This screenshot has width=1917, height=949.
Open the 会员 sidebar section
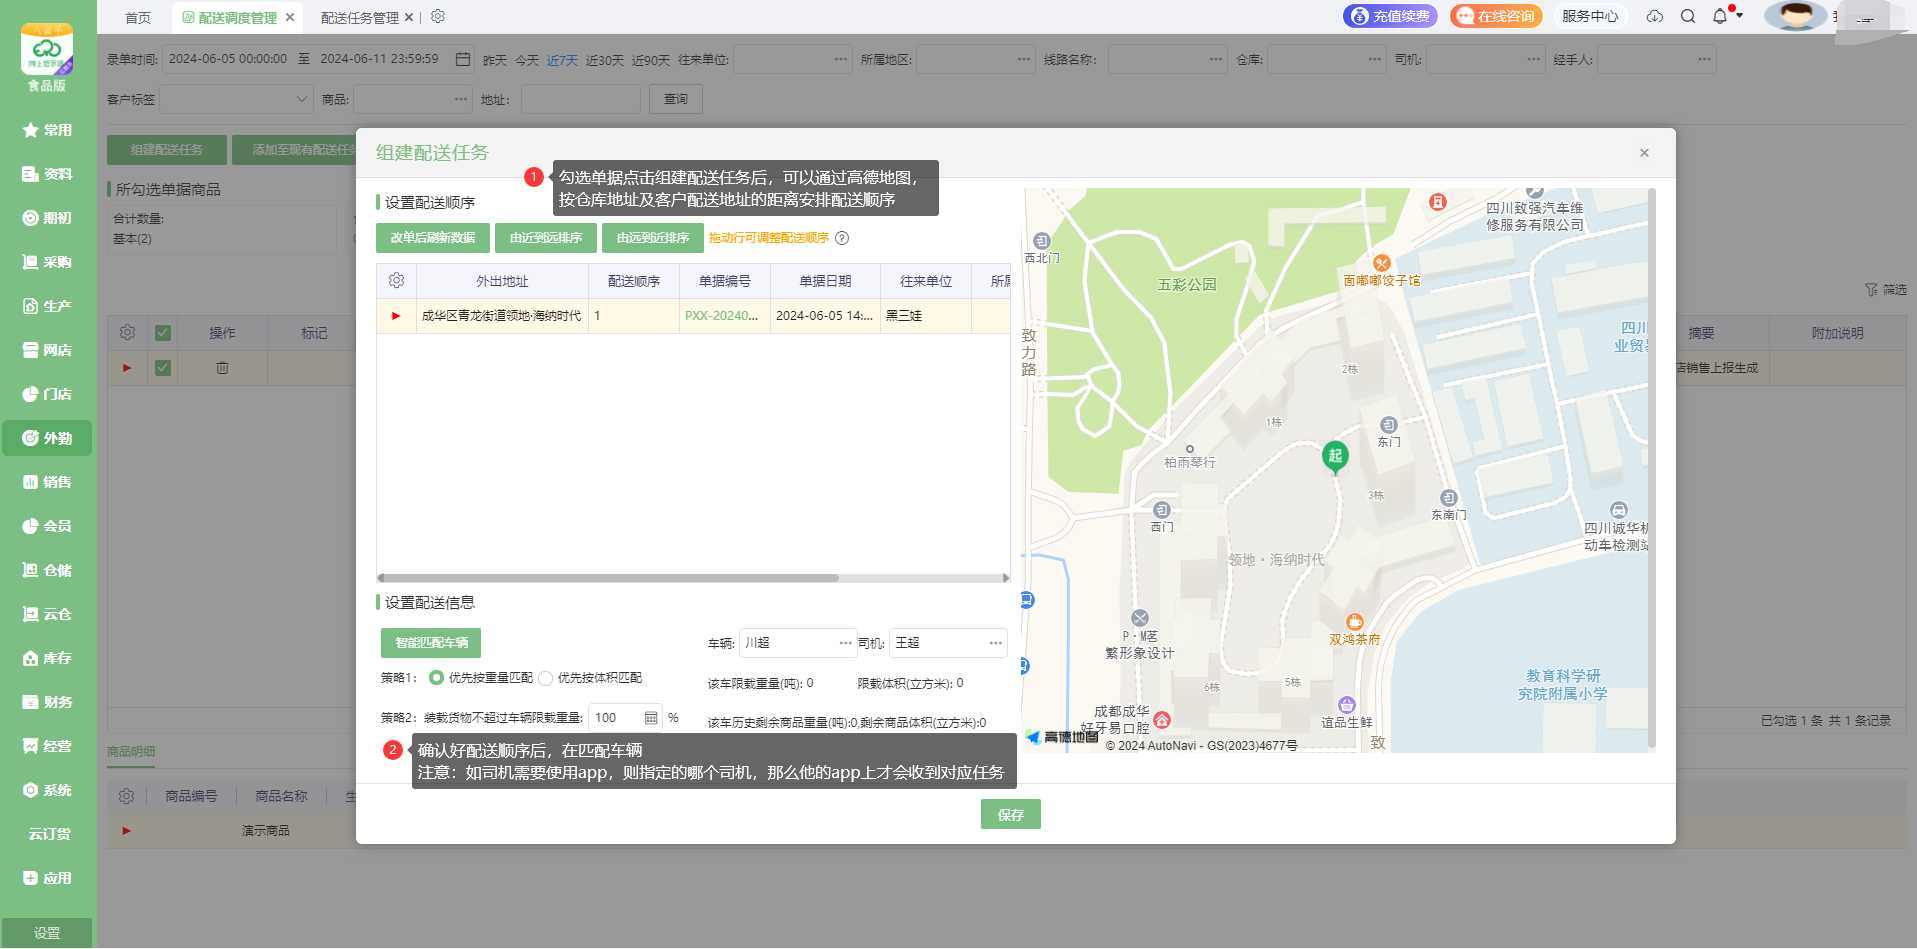tap(47, 526)
